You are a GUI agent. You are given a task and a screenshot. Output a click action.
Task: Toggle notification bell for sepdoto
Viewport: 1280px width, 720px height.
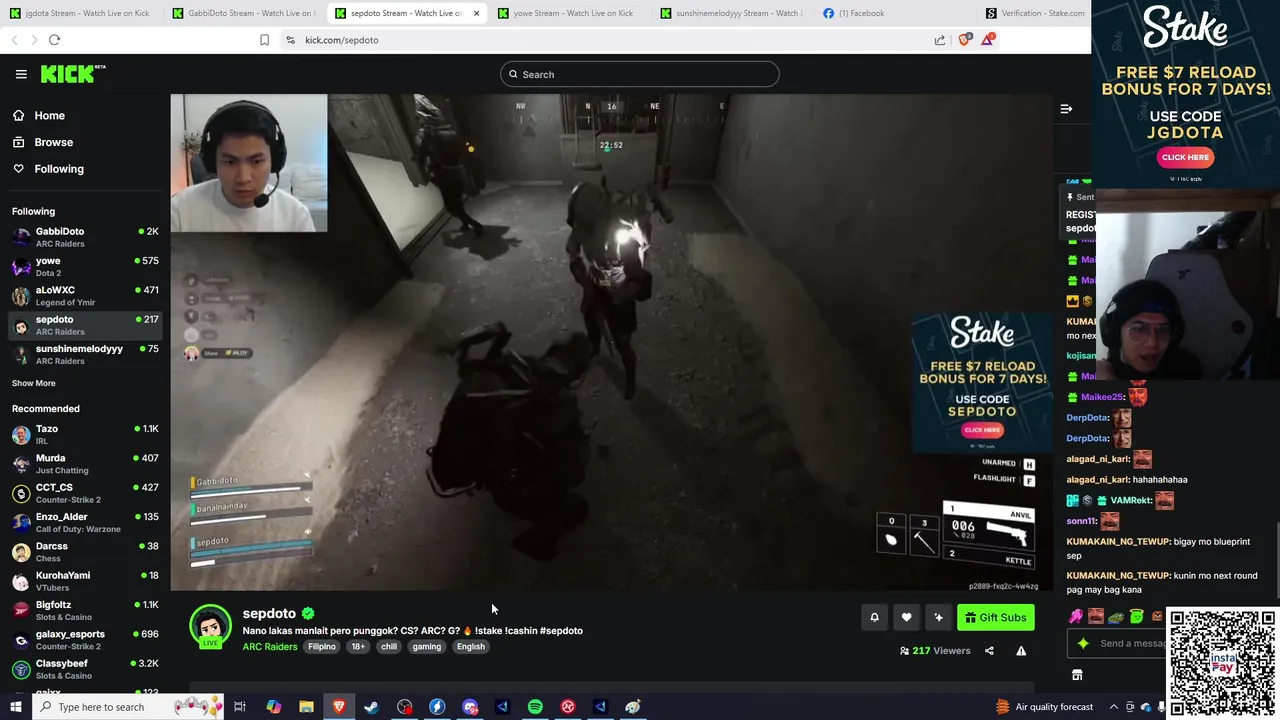tap(874, 617)
